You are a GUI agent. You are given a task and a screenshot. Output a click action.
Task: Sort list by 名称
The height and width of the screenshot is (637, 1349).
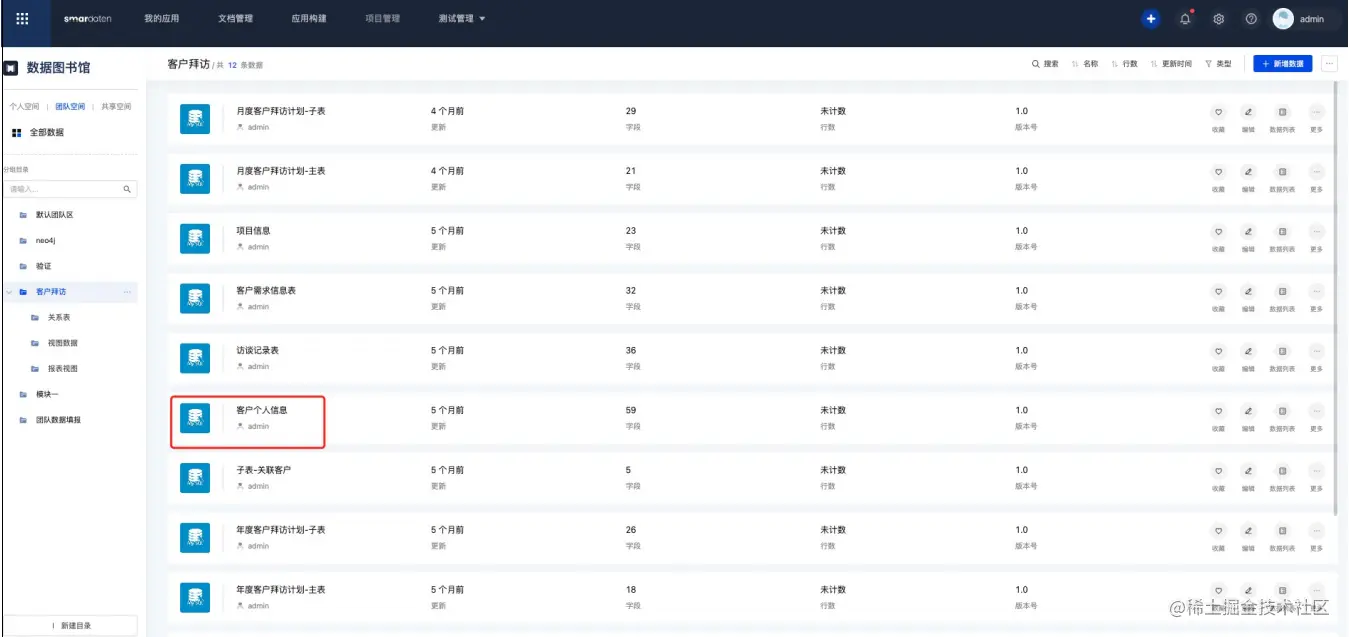pyautogui.click(x=1085, y=64)
